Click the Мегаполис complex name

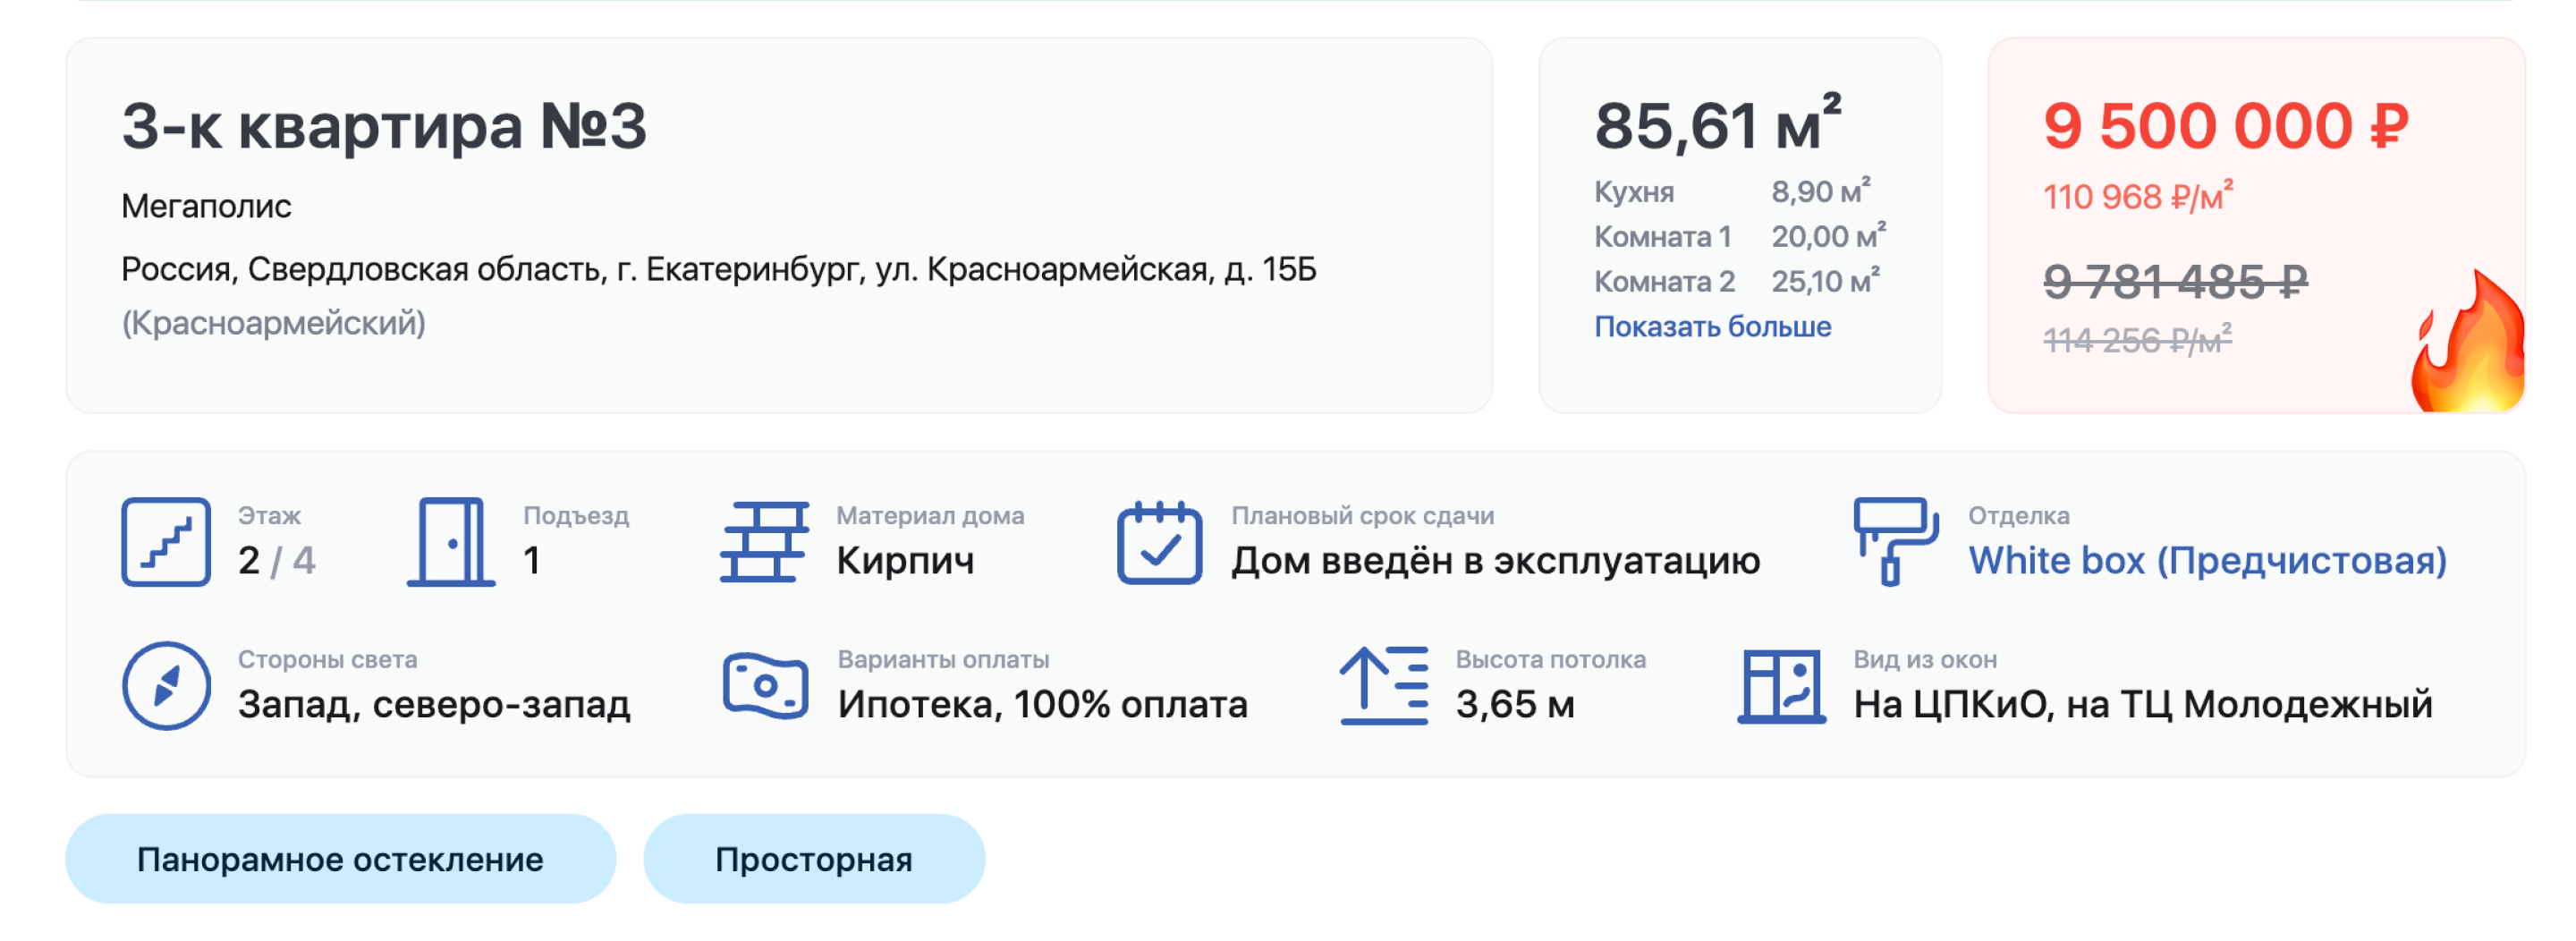206,206
